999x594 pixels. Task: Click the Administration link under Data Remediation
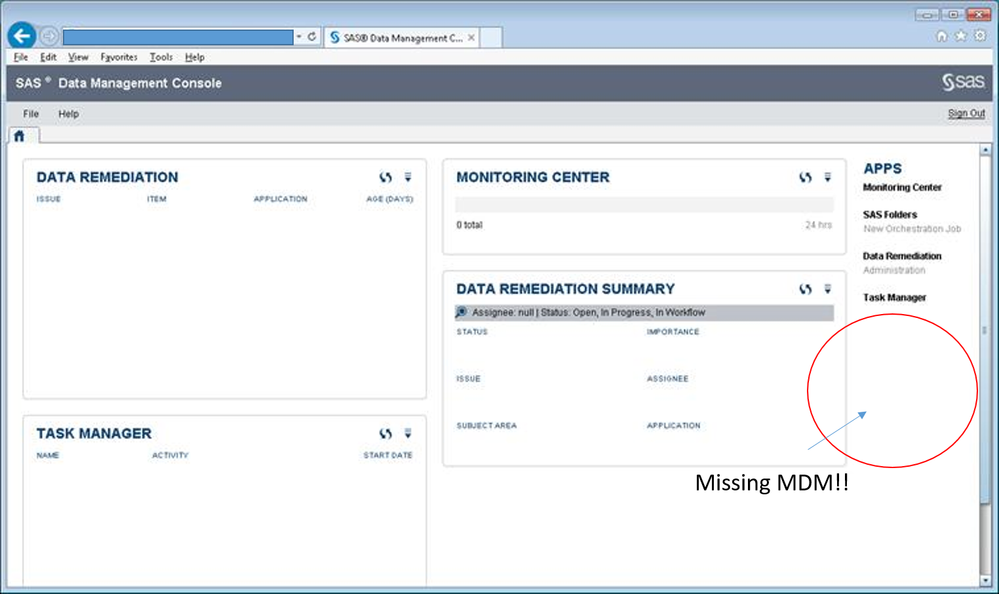click(894, 270)
